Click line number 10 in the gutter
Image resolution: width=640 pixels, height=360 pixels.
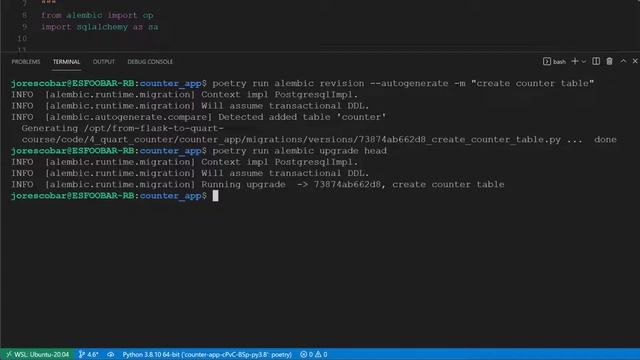(x=22, y=39)
